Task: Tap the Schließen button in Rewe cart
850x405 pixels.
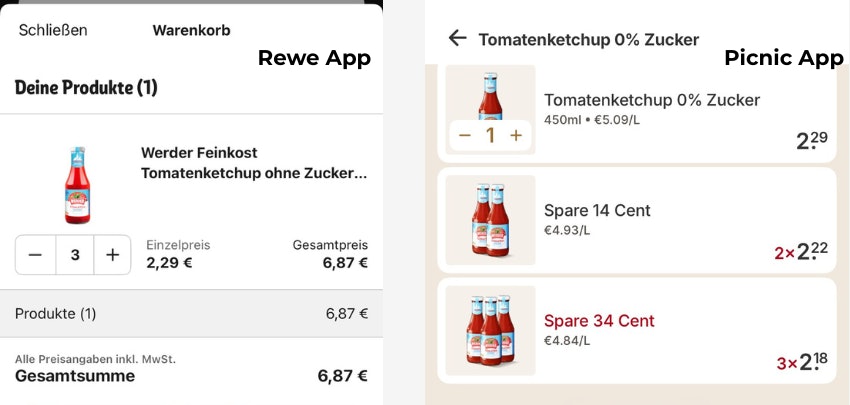Action: (x=53, y=30)
